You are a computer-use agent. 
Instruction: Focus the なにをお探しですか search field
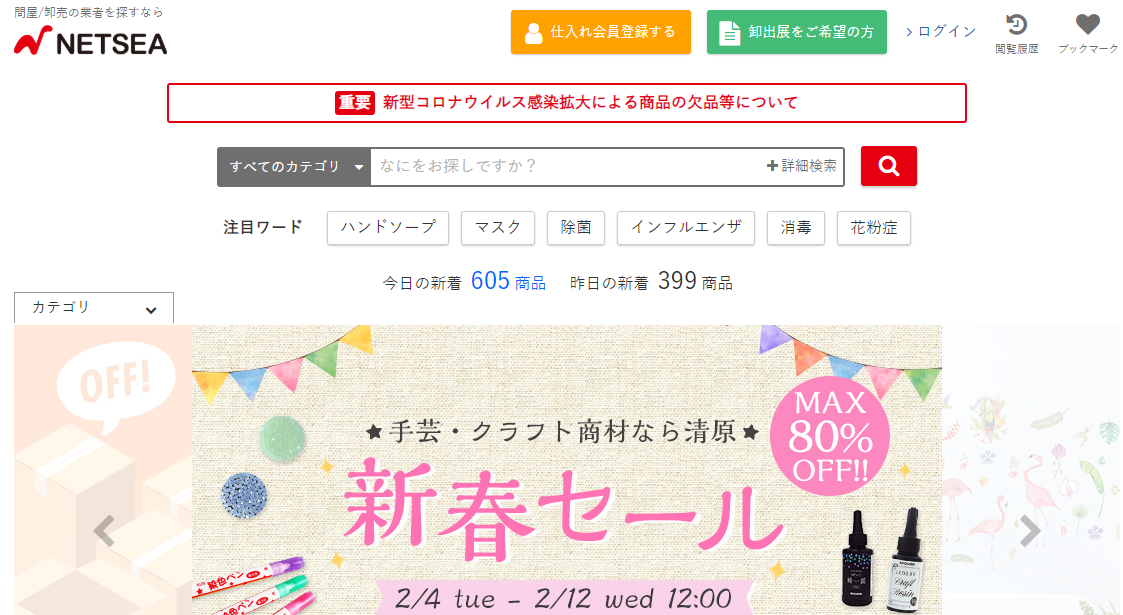[x=567, y=167]
